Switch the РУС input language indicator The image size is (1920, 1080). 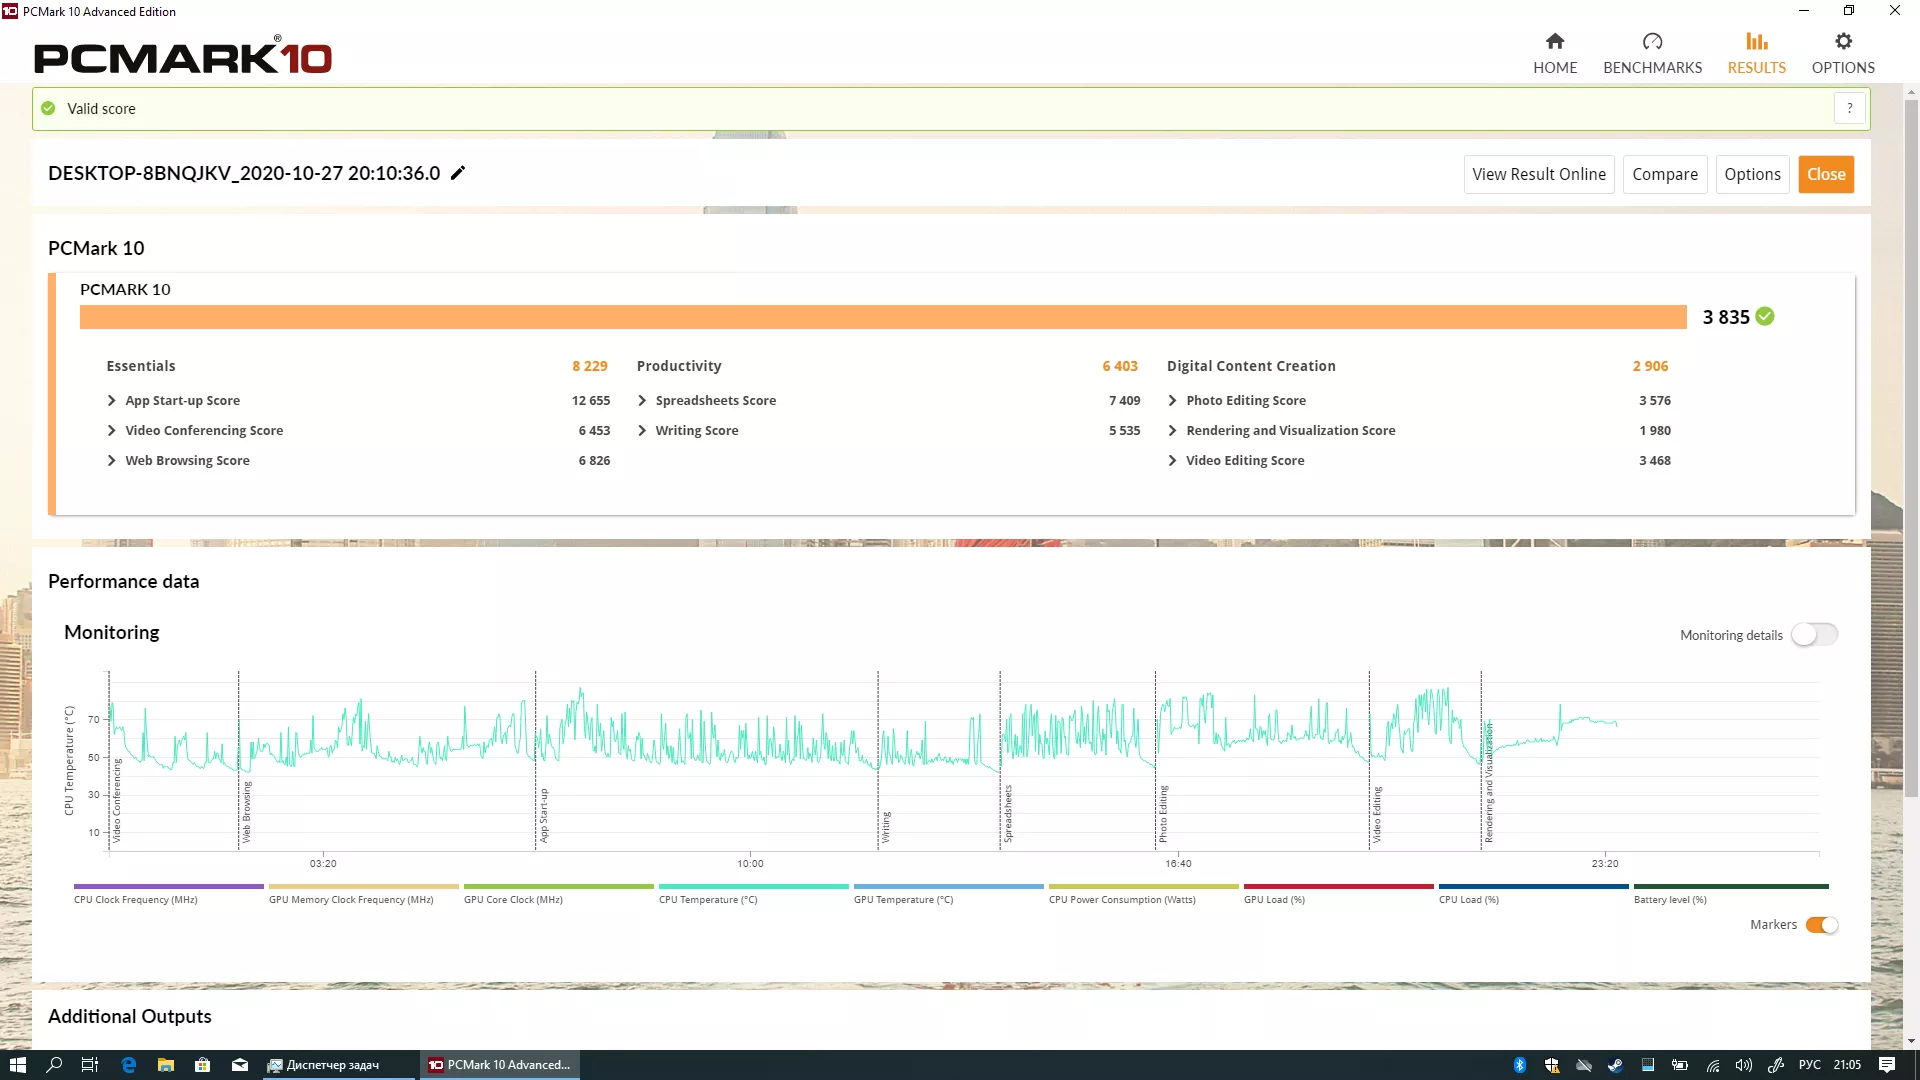(1810, 1065)
